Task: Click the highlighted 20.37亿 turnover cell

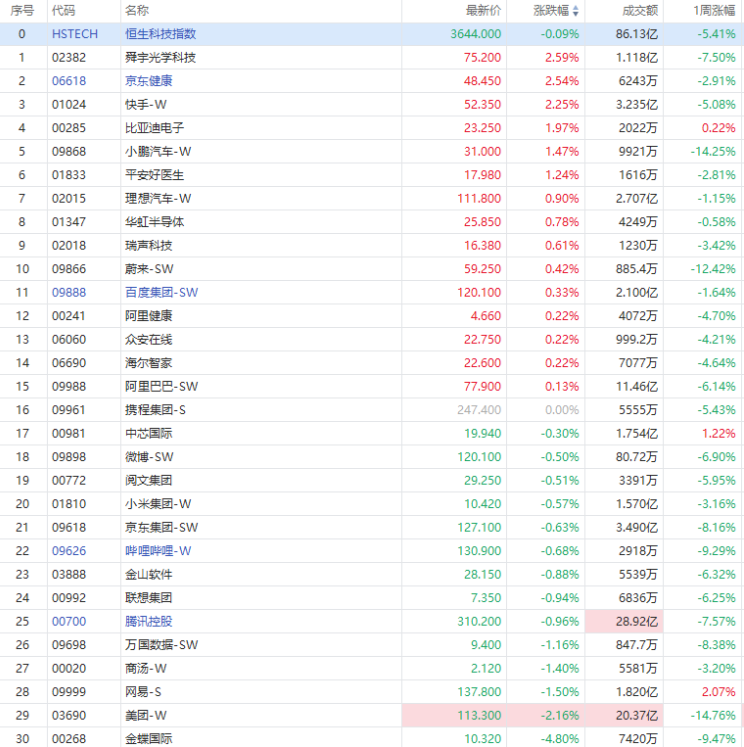Action: pos(624,716)
